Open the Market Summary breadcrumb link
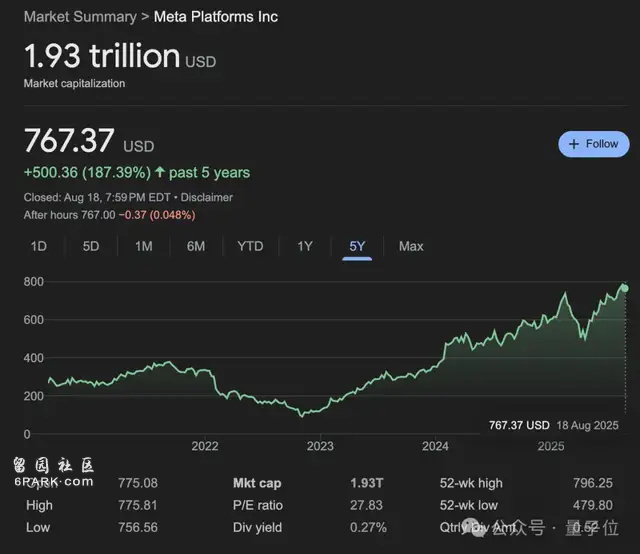Viewport: 640px width, 554px height. point(80,17)
